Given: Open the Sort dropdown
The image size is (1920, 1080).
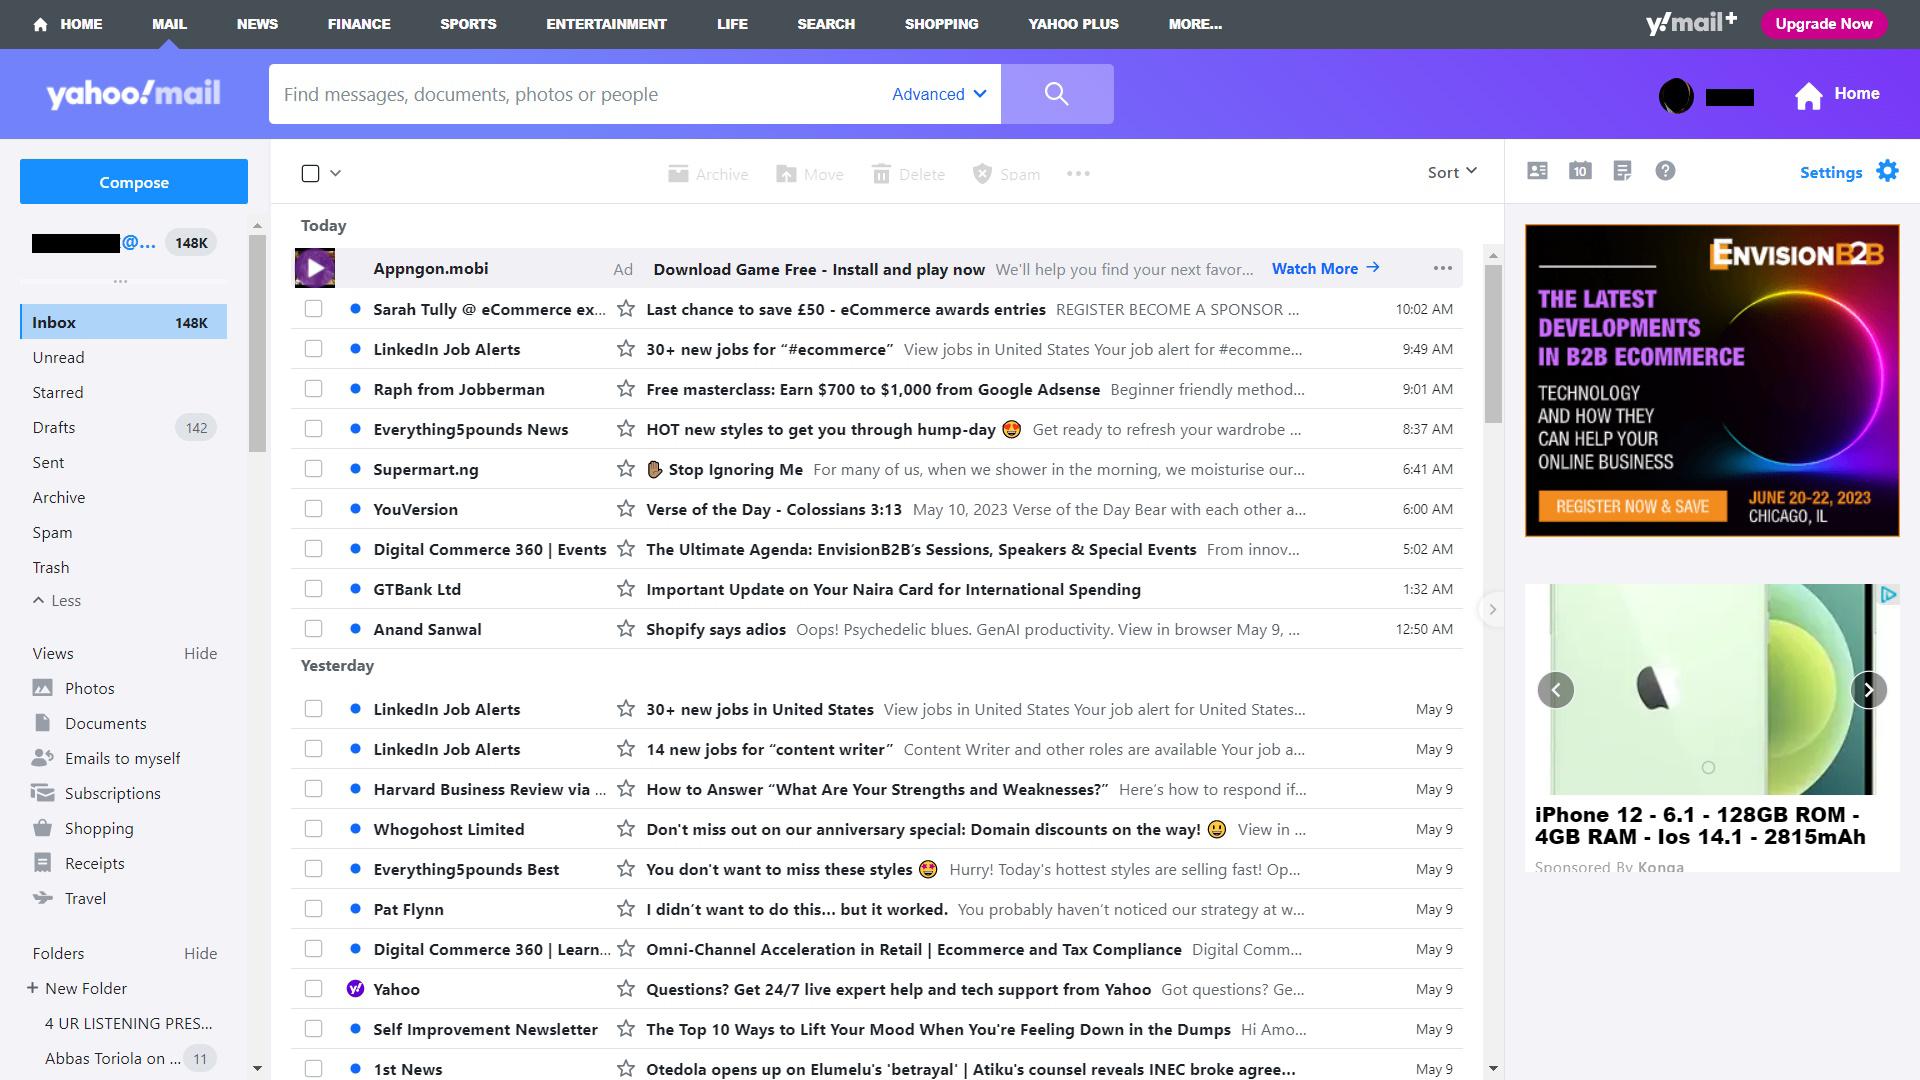Looking at the screenshot, I should point(1452,172).
